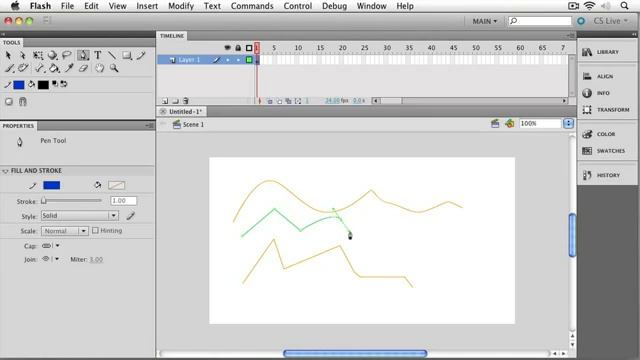The image size is (640, 360).
Task: Toggle lock all layers padlock header
Action: click(238, 48)
